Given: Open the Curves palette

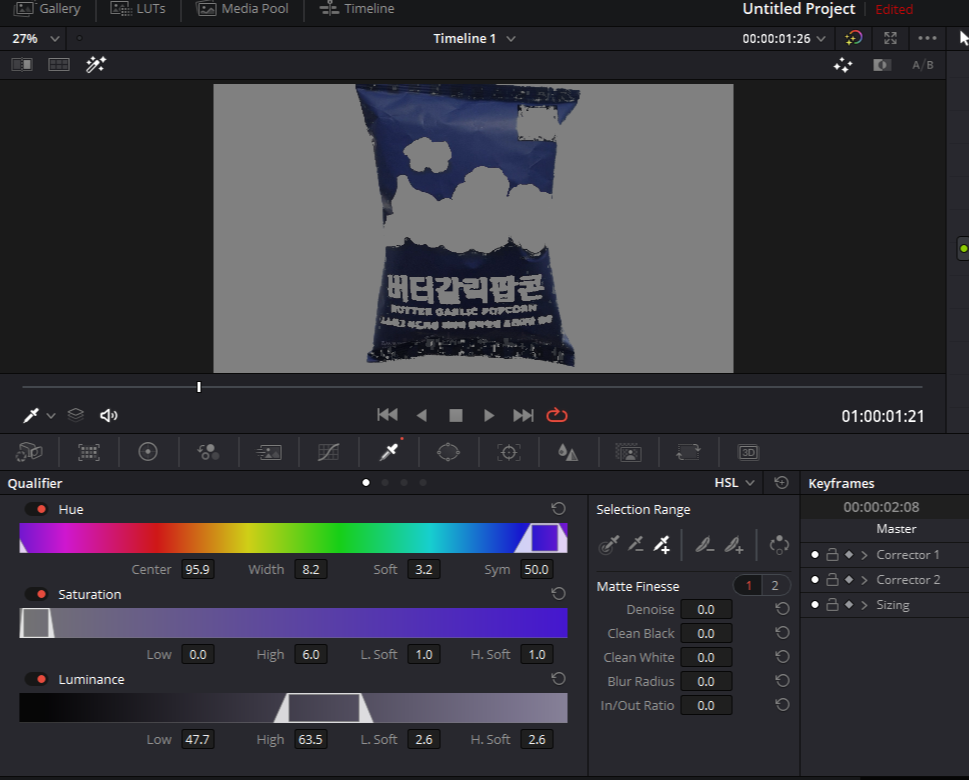Looking at the screenshot, I should coord(328,452).
